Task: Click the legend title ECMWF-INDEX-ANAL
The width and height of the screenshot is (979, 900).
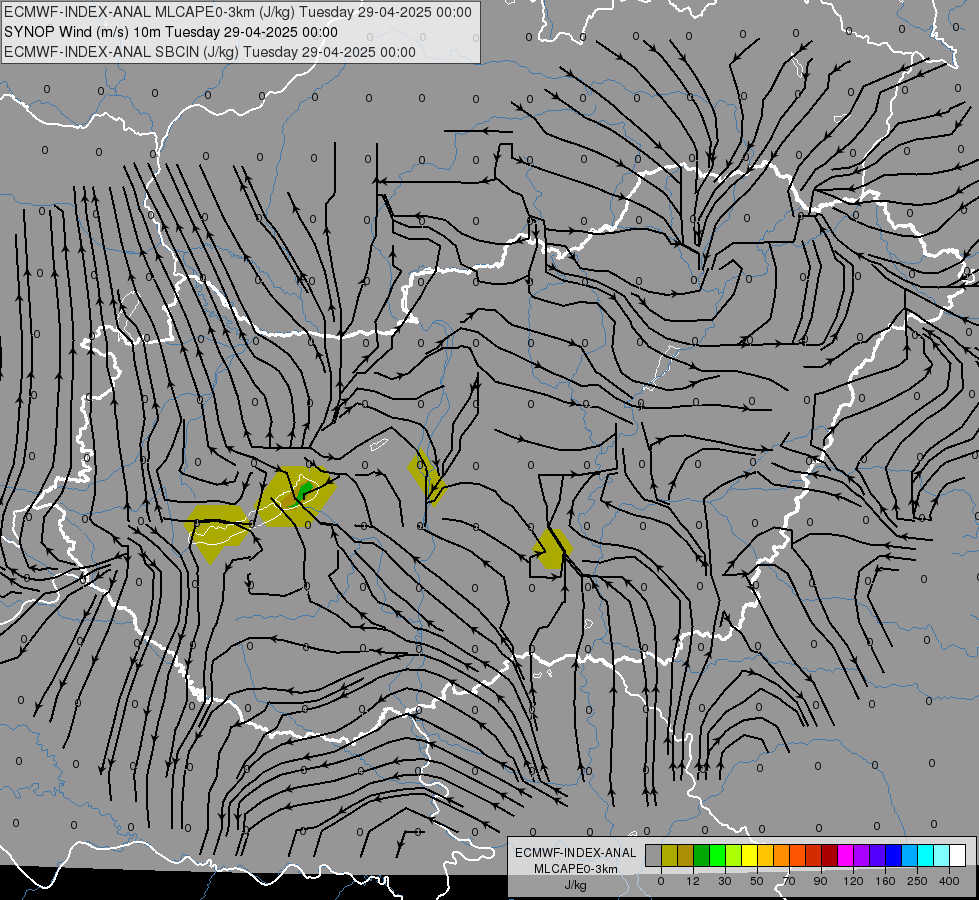Action: click(x=576, y=853)
